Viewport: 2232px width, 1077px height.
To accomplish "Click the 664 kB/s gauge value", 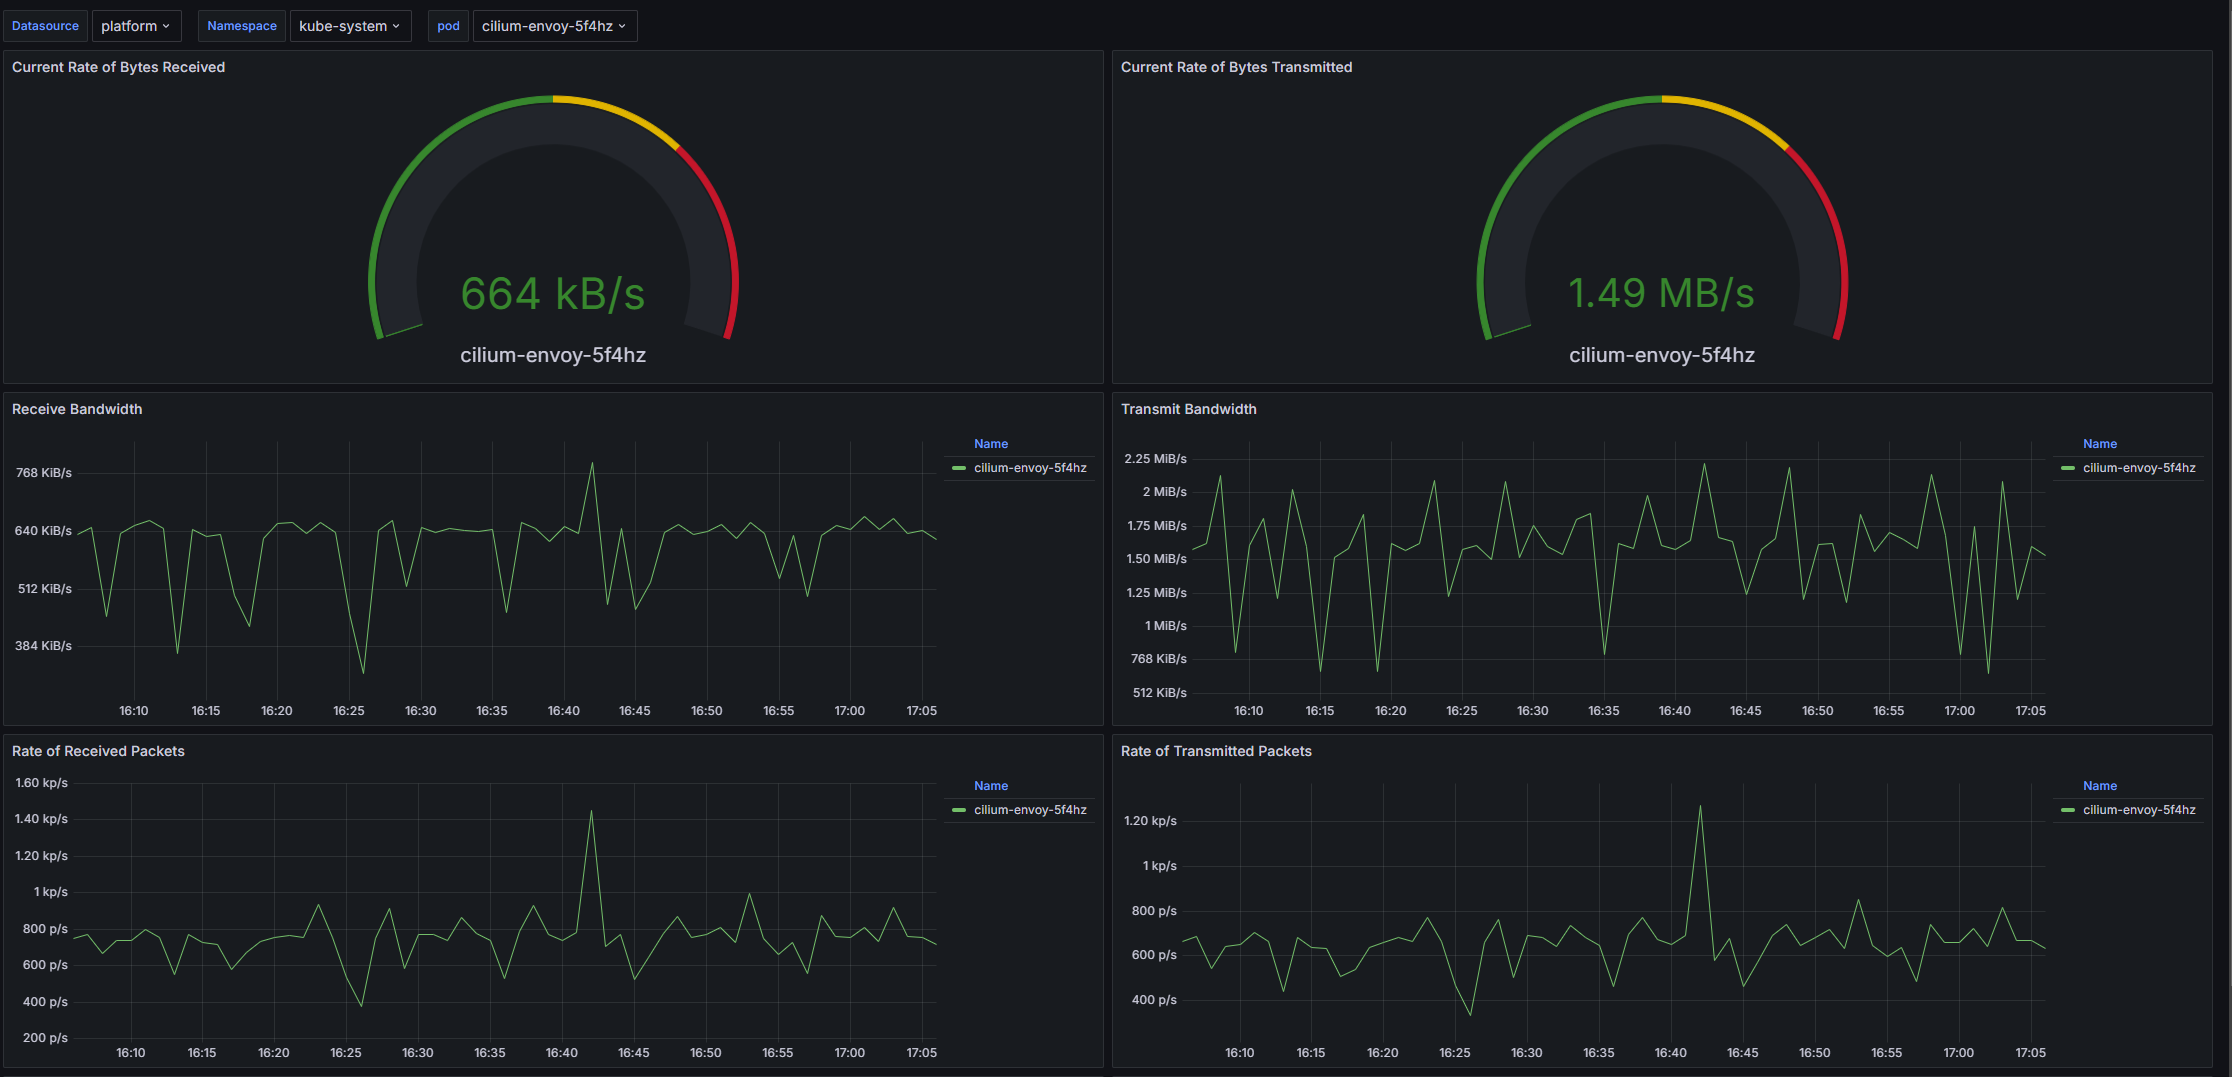I will 553,294.
